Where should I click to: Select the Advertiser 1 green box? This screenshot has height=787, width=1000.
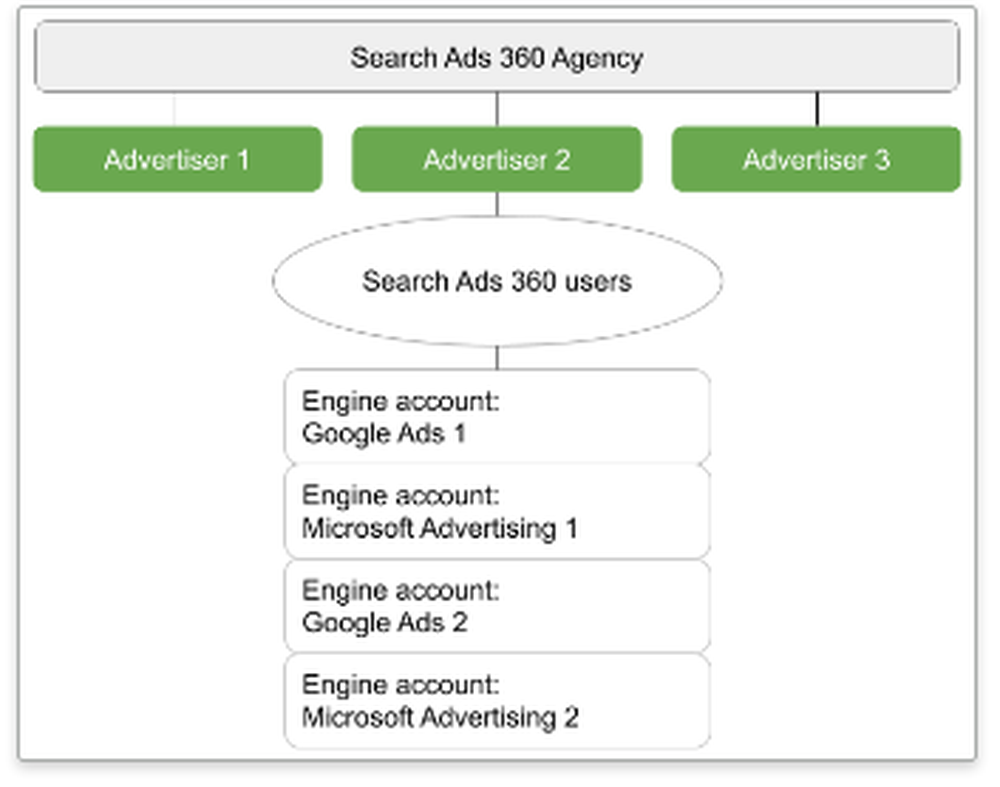[x=178, y=159]
